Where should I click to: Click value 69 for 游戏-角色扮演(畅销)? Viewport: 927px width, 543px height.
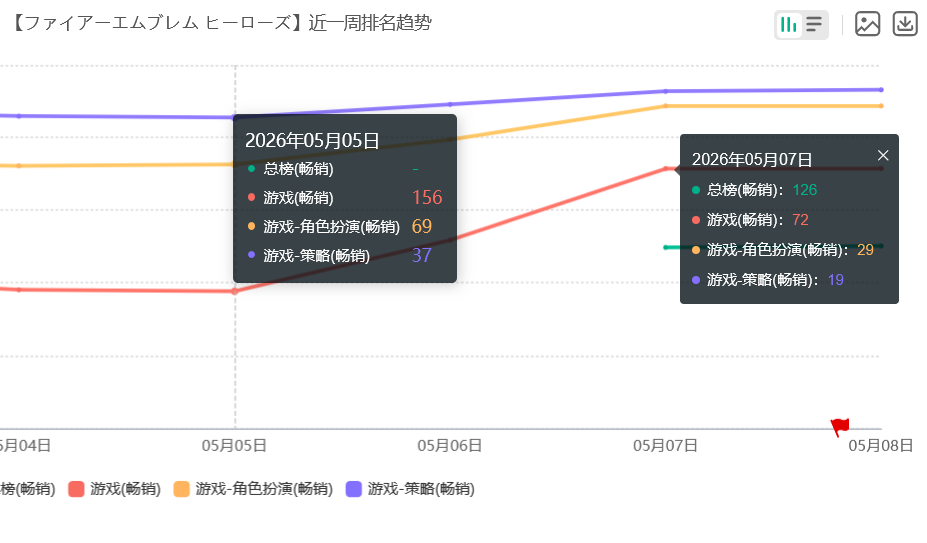click(x=422, y=226)
